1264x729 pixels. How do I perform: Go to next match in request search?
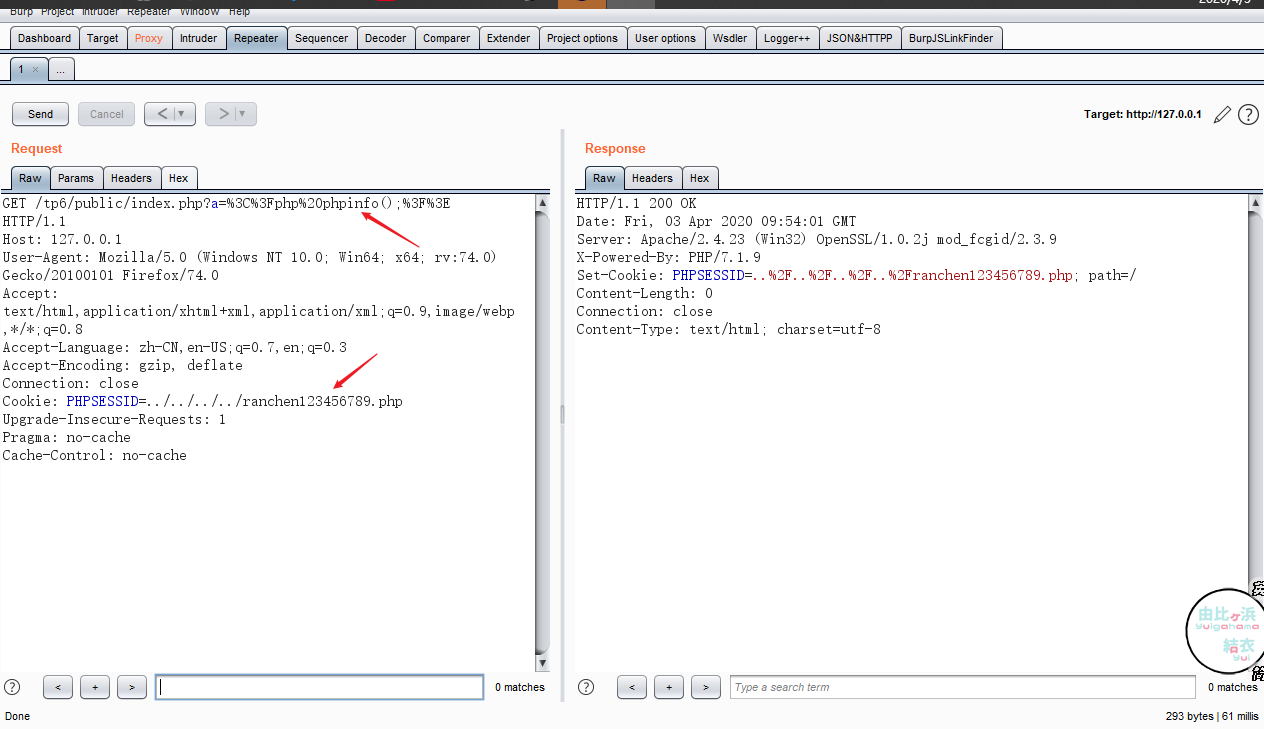pos(132,687)
